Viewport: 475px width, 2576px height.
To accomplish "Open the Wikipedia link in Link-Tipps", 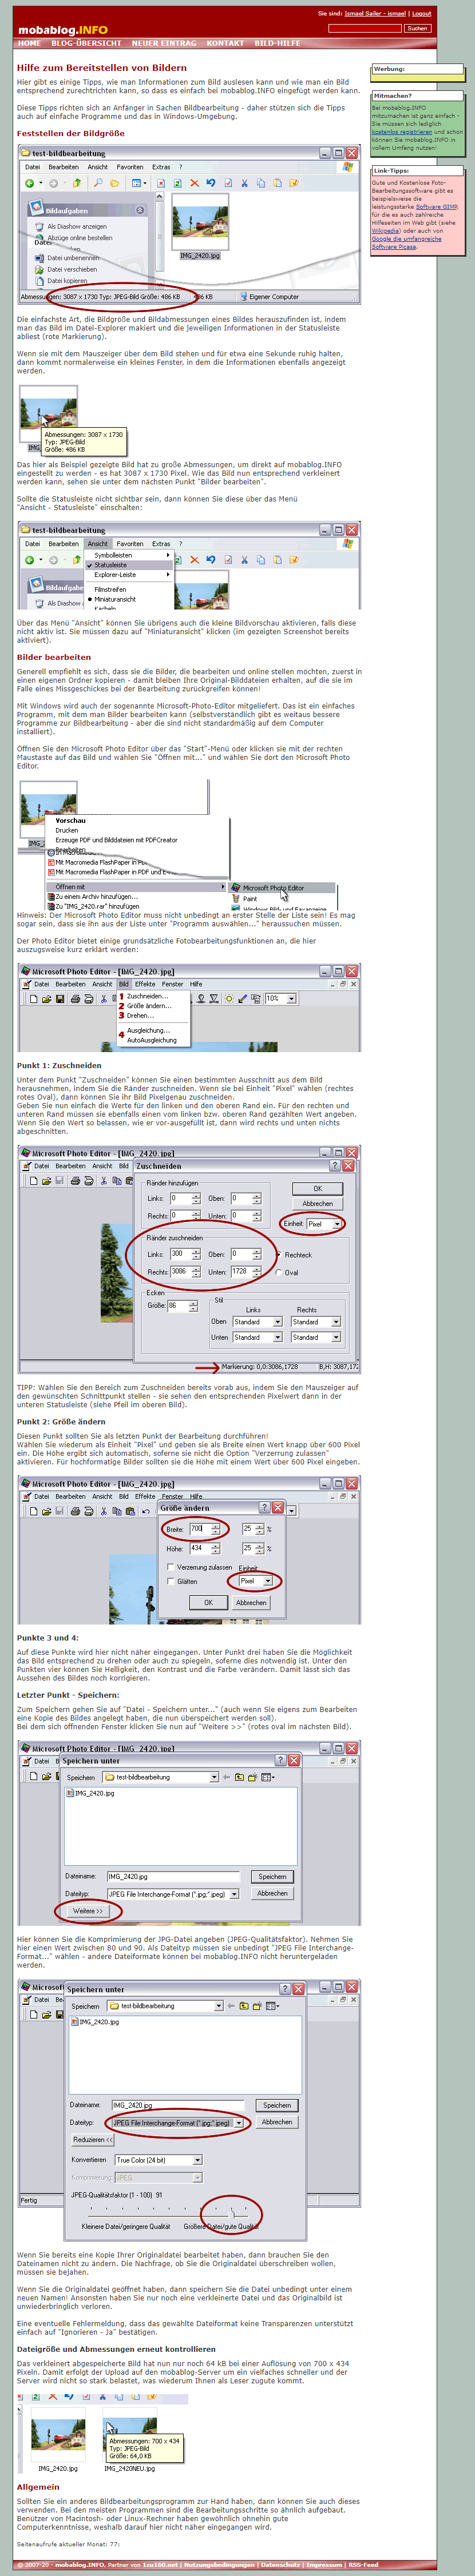I will tap(386, 231).
